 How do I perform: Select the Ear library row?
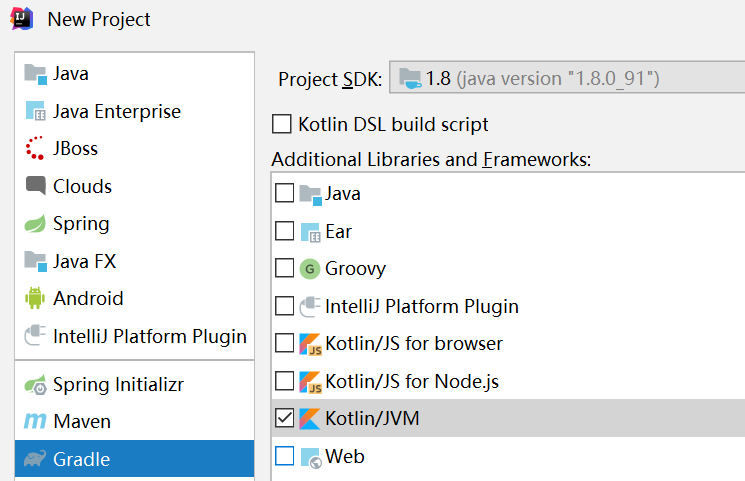tap(338, 231)
